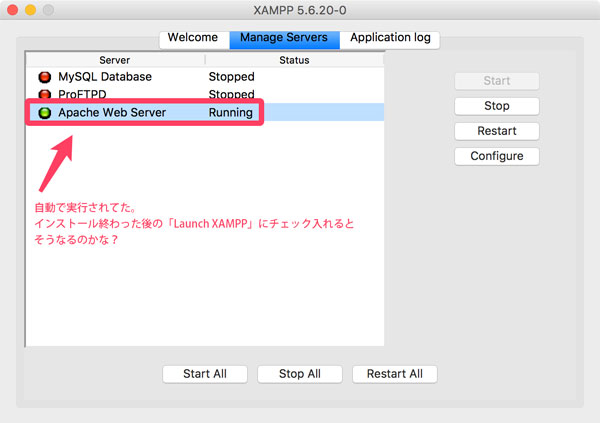600x423 pixels.
Task: Select the MySQL Database row
Action: [205, 77]
